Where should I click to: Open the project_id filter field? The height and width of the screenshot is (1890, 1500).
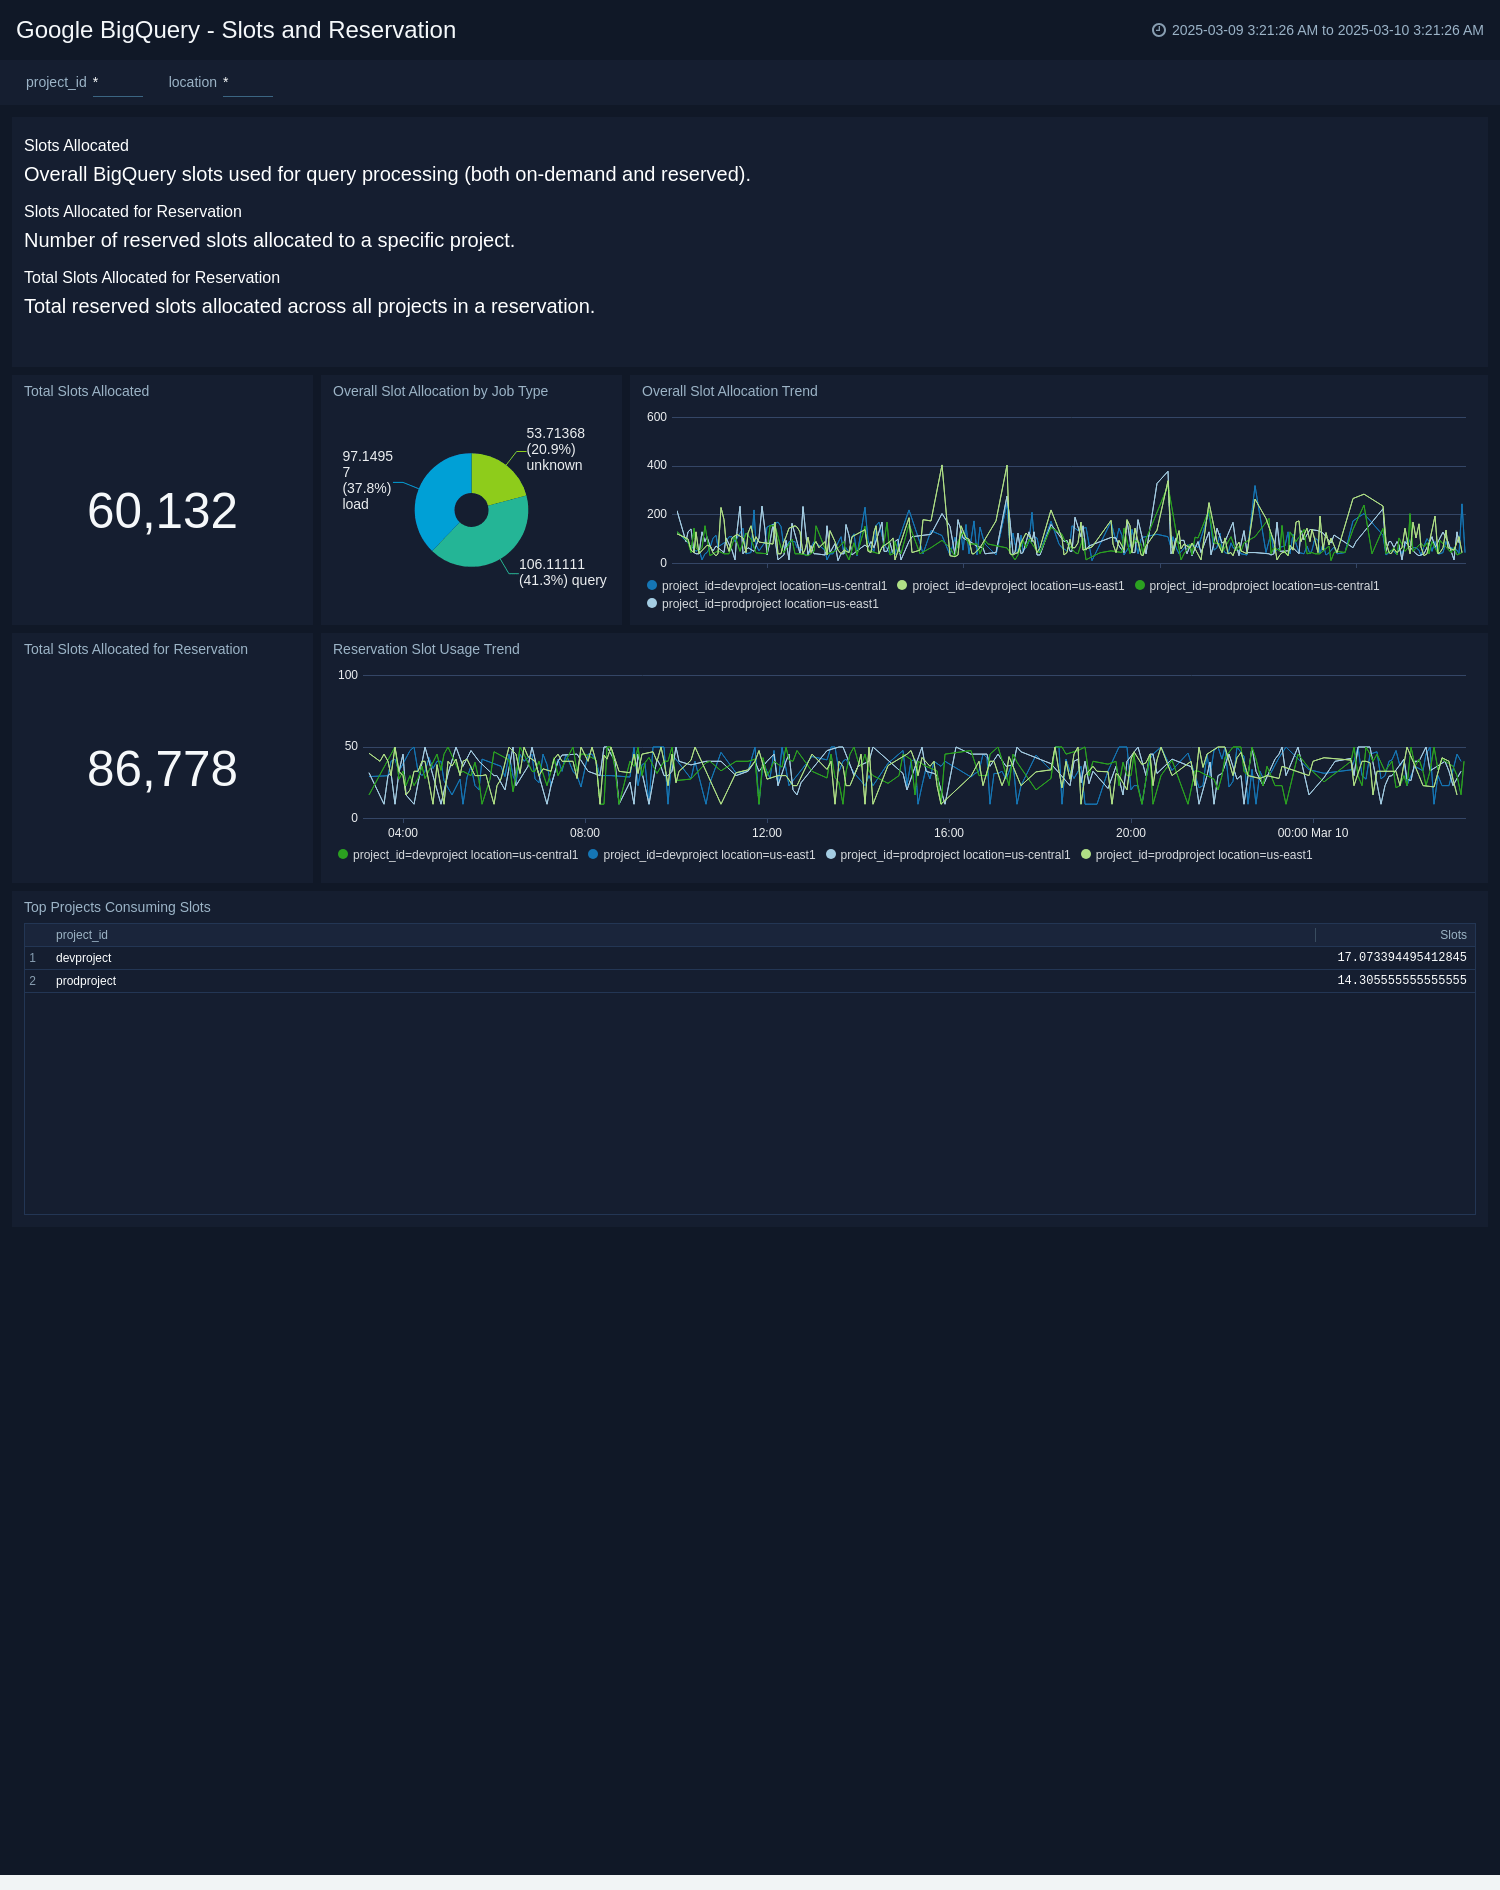tap(118, 83)
